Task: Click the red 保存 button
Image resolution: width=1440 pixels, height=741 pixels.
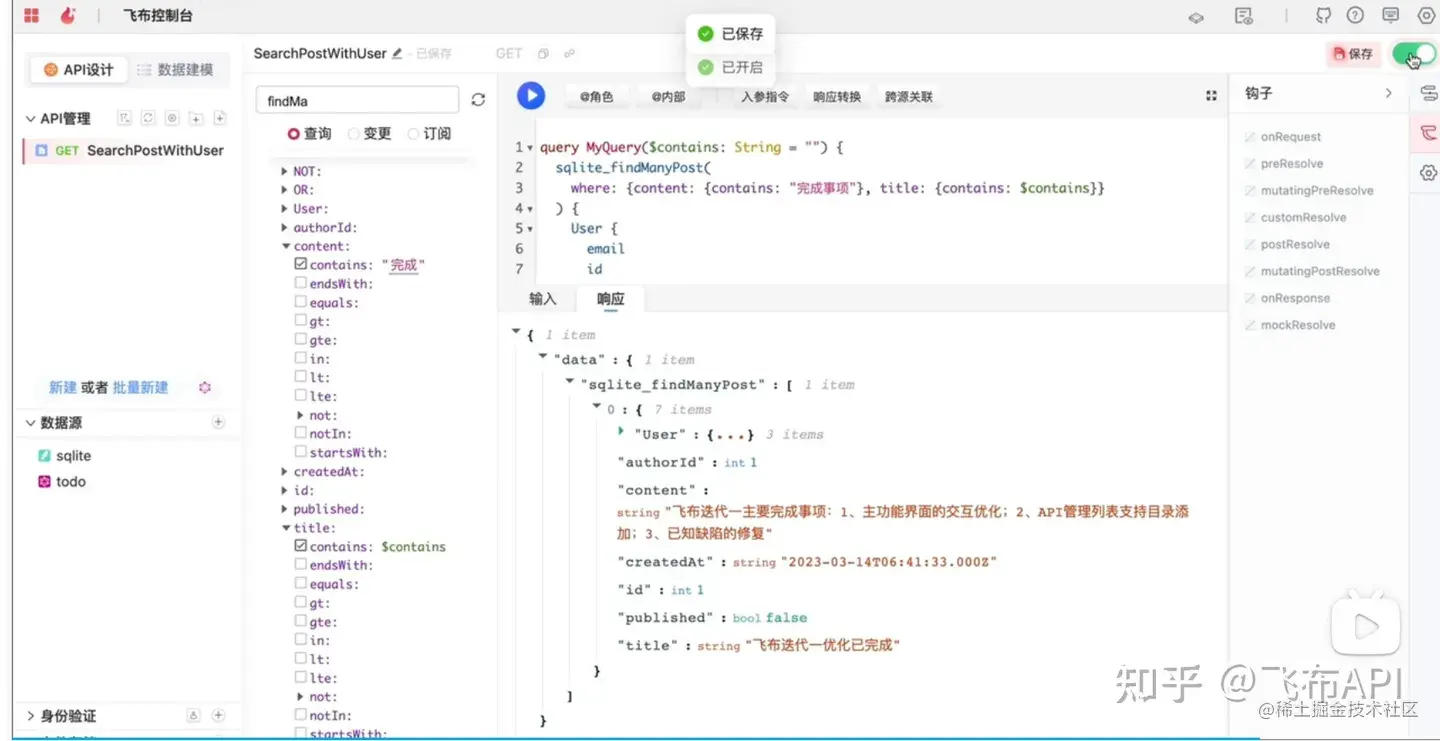Action: coord(1354,54)
